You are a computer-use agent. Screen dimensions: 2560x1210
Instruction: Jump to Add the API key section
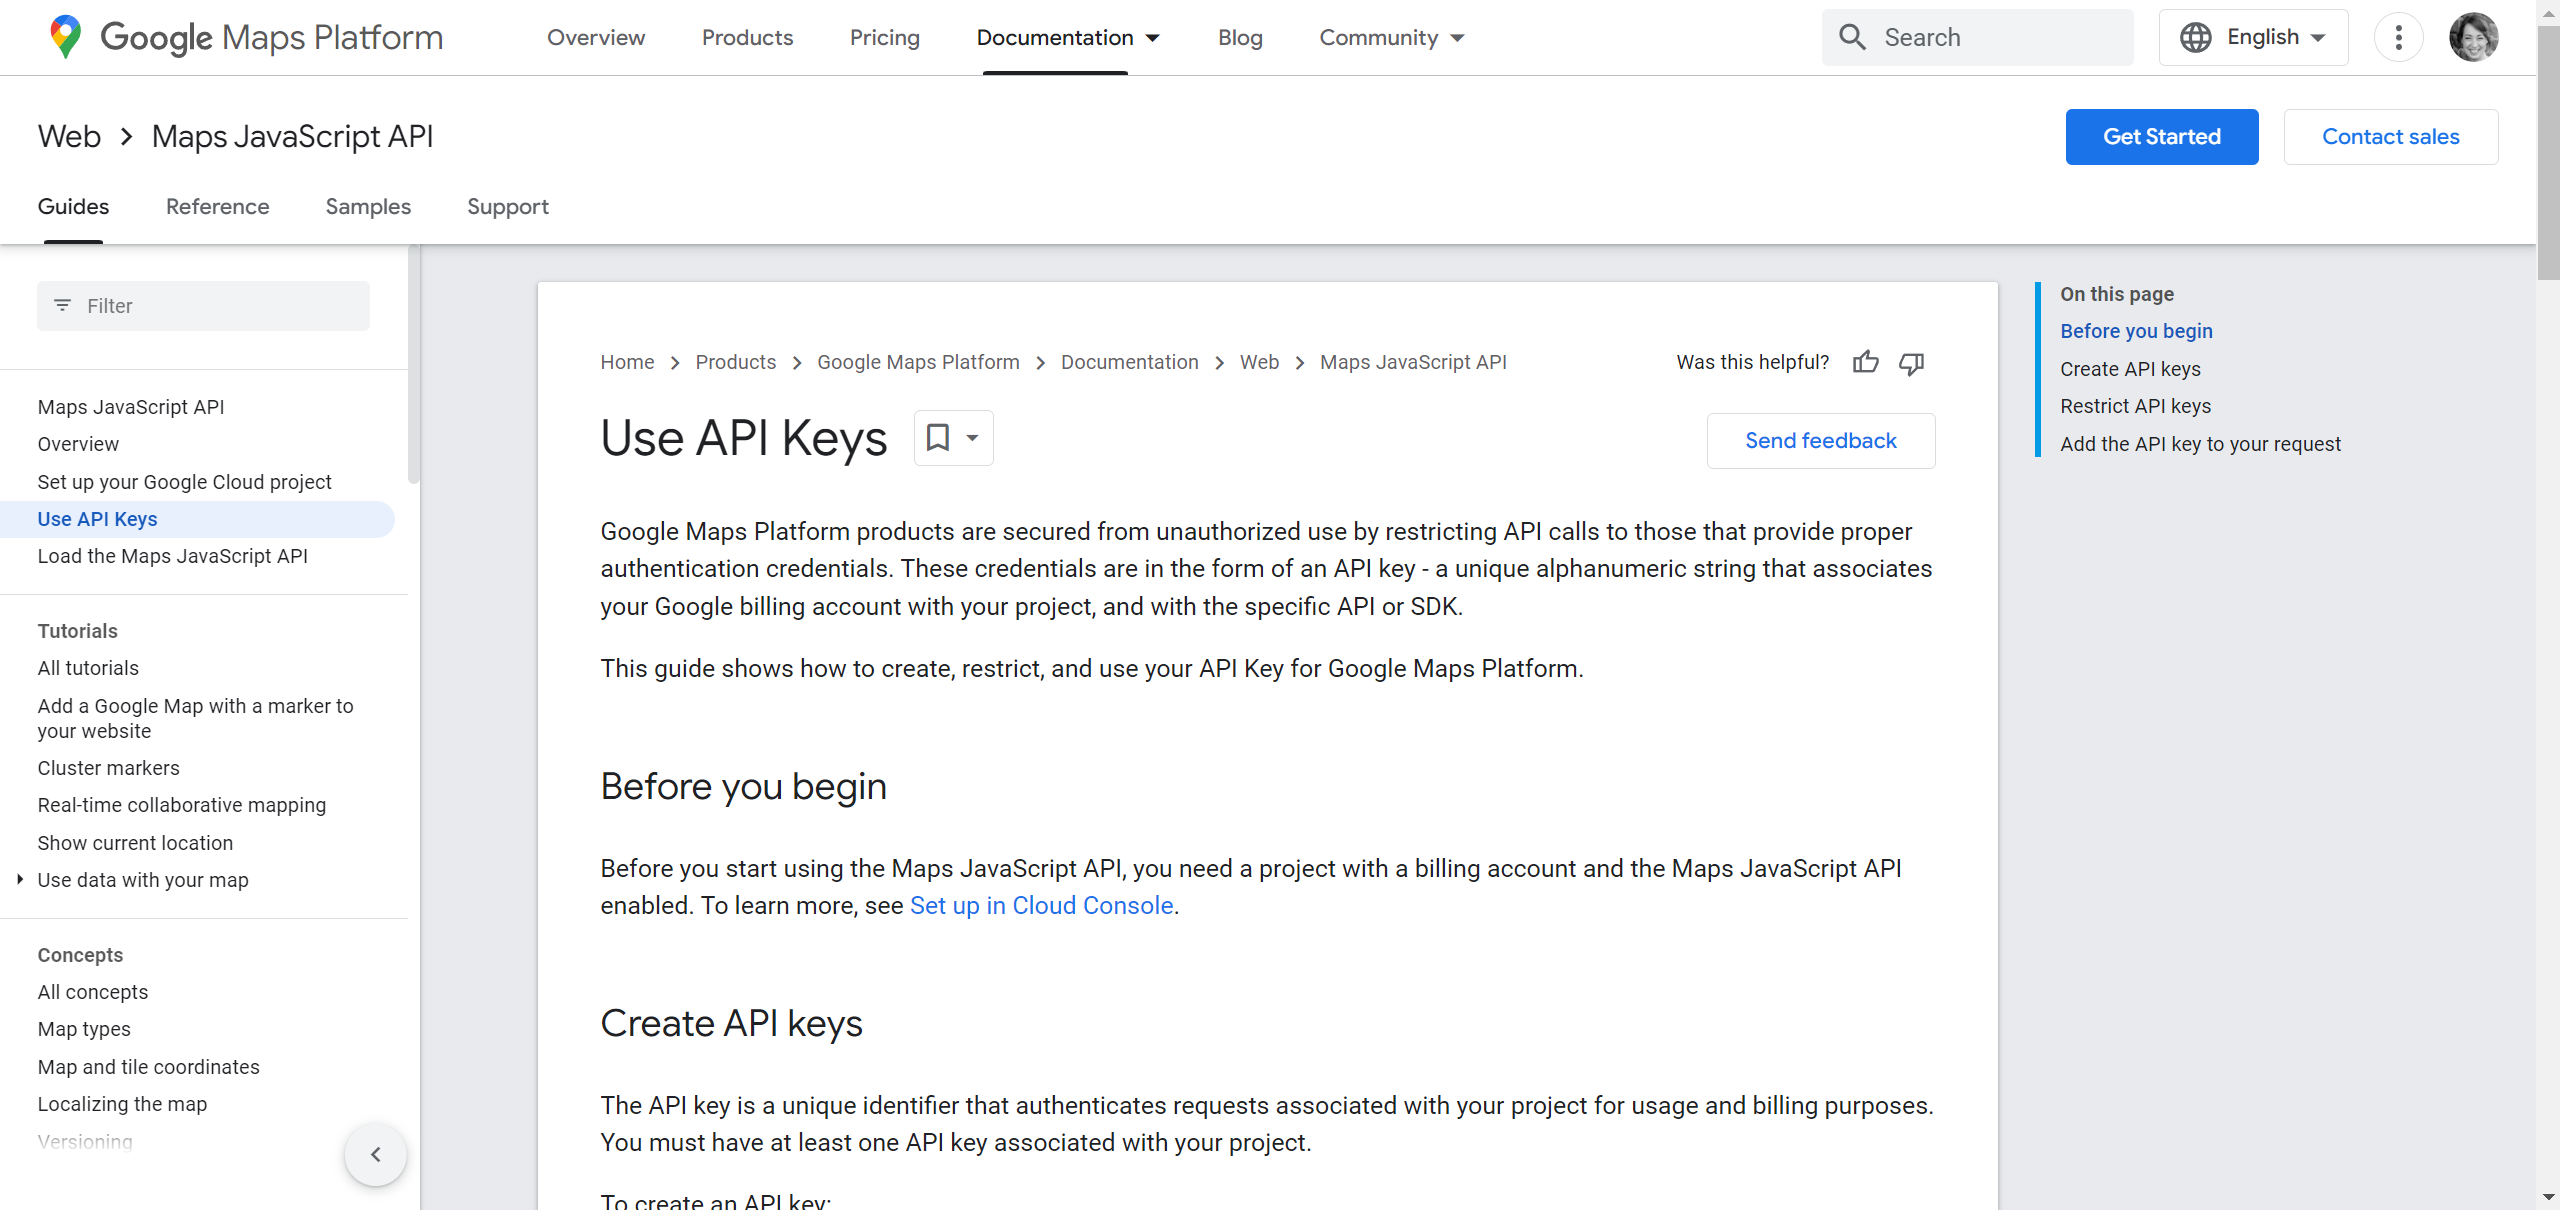pos(2200,444)
